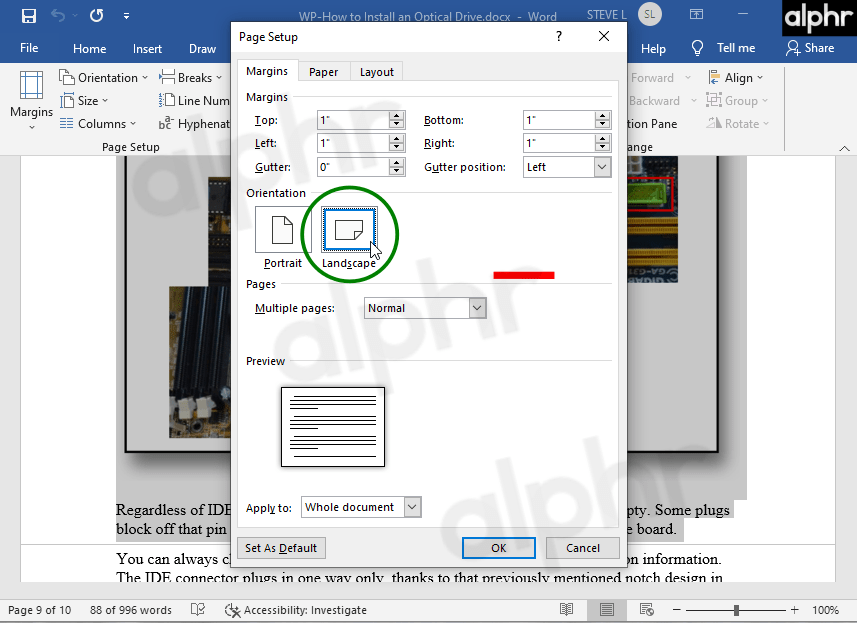Click the 100% zoom level

tap(825, 610)
